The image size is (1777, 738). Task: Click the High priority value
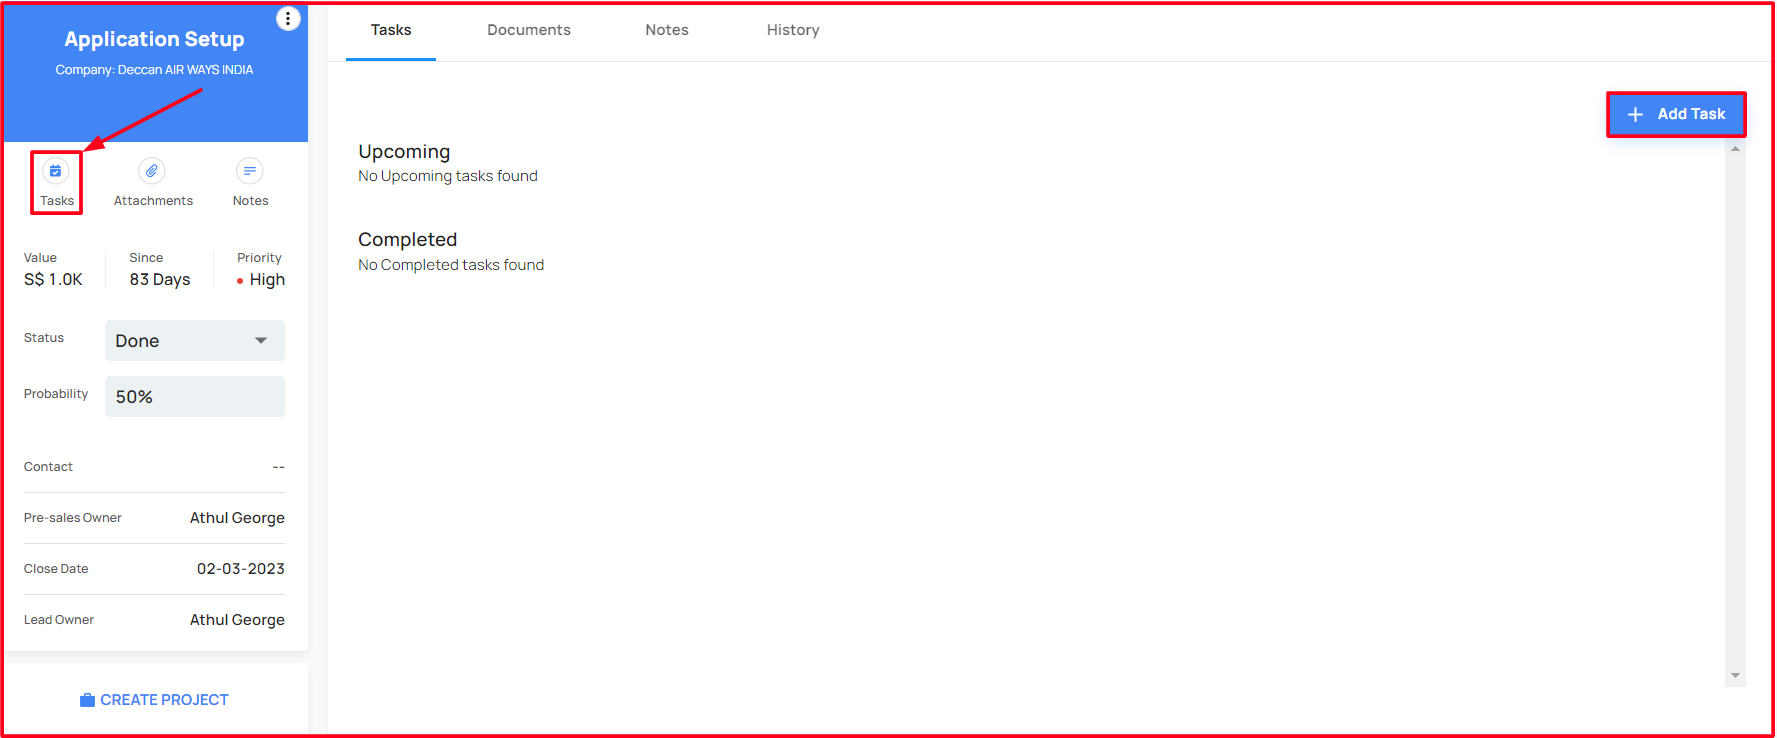pos(267,280)
